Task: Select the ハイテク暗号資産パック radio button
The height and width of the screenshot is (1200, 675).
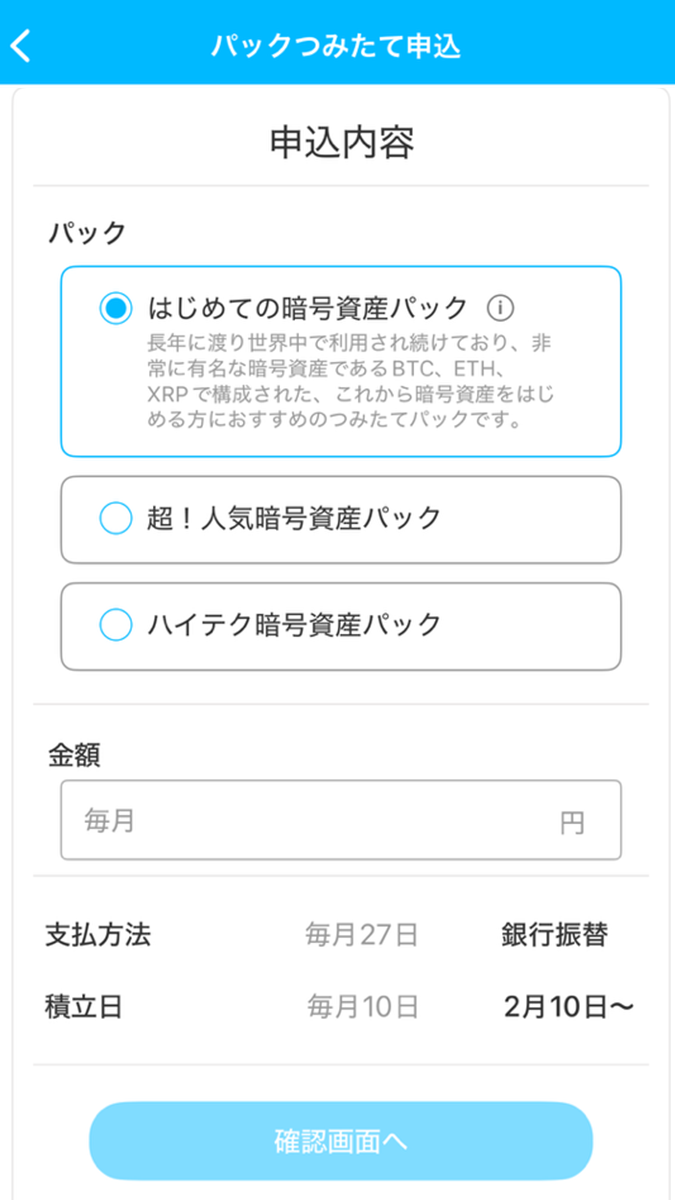Action: point(116,625)
